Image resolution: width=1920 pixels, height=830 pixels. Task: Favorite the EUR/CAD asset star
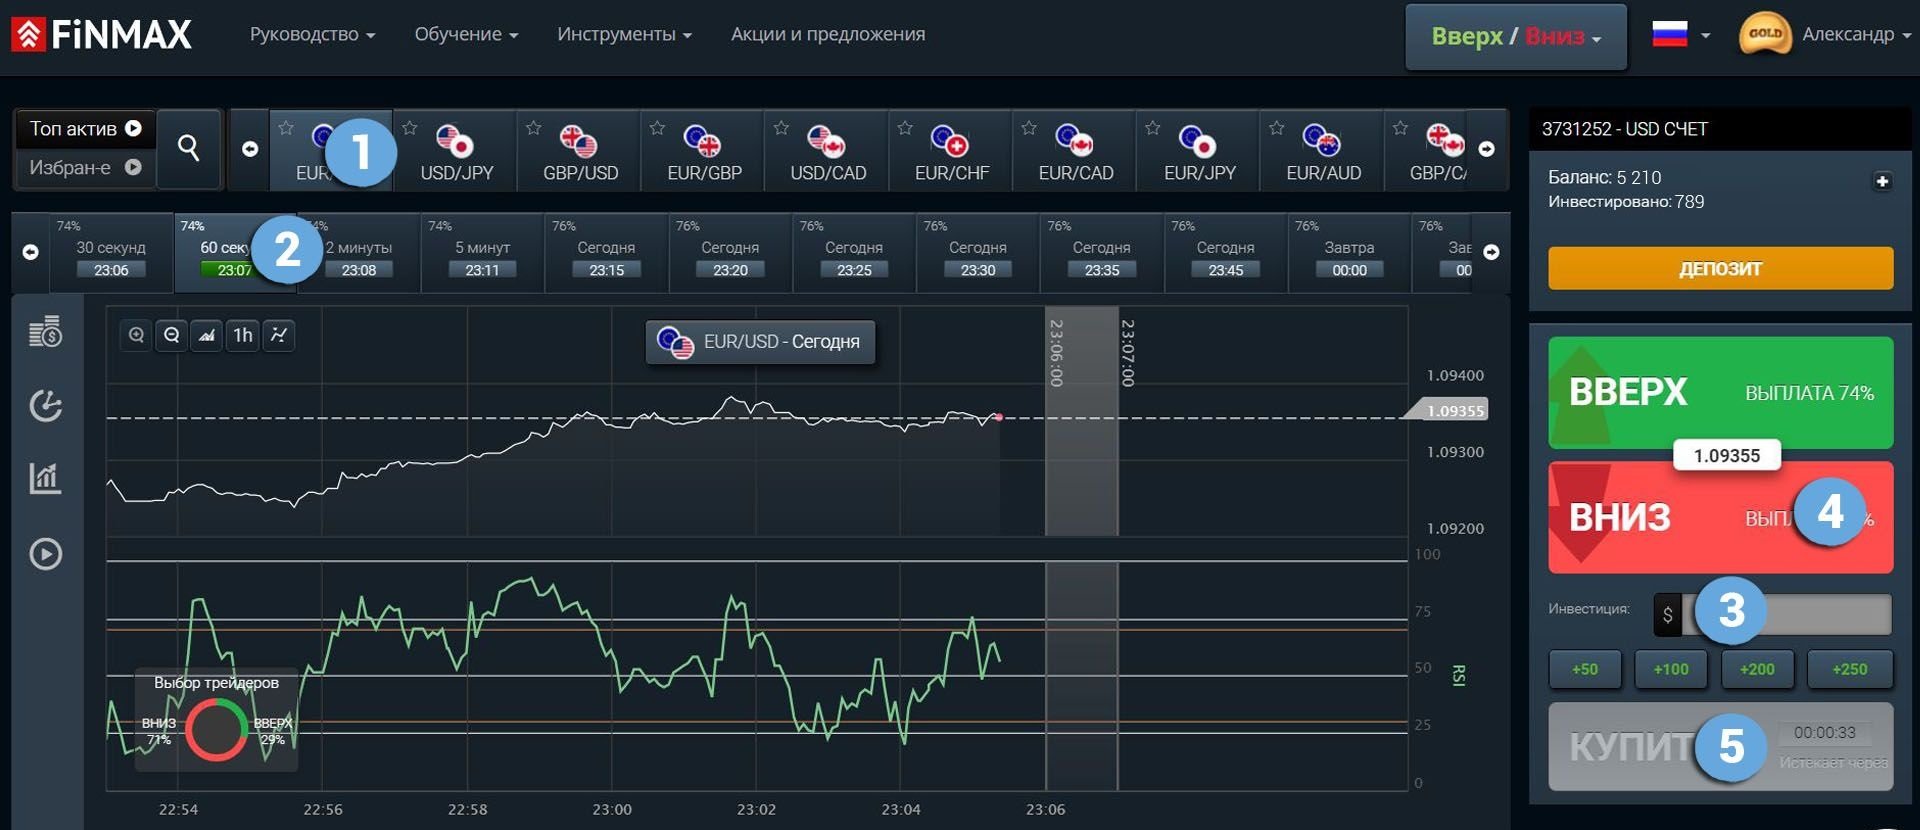point(1029,128)
